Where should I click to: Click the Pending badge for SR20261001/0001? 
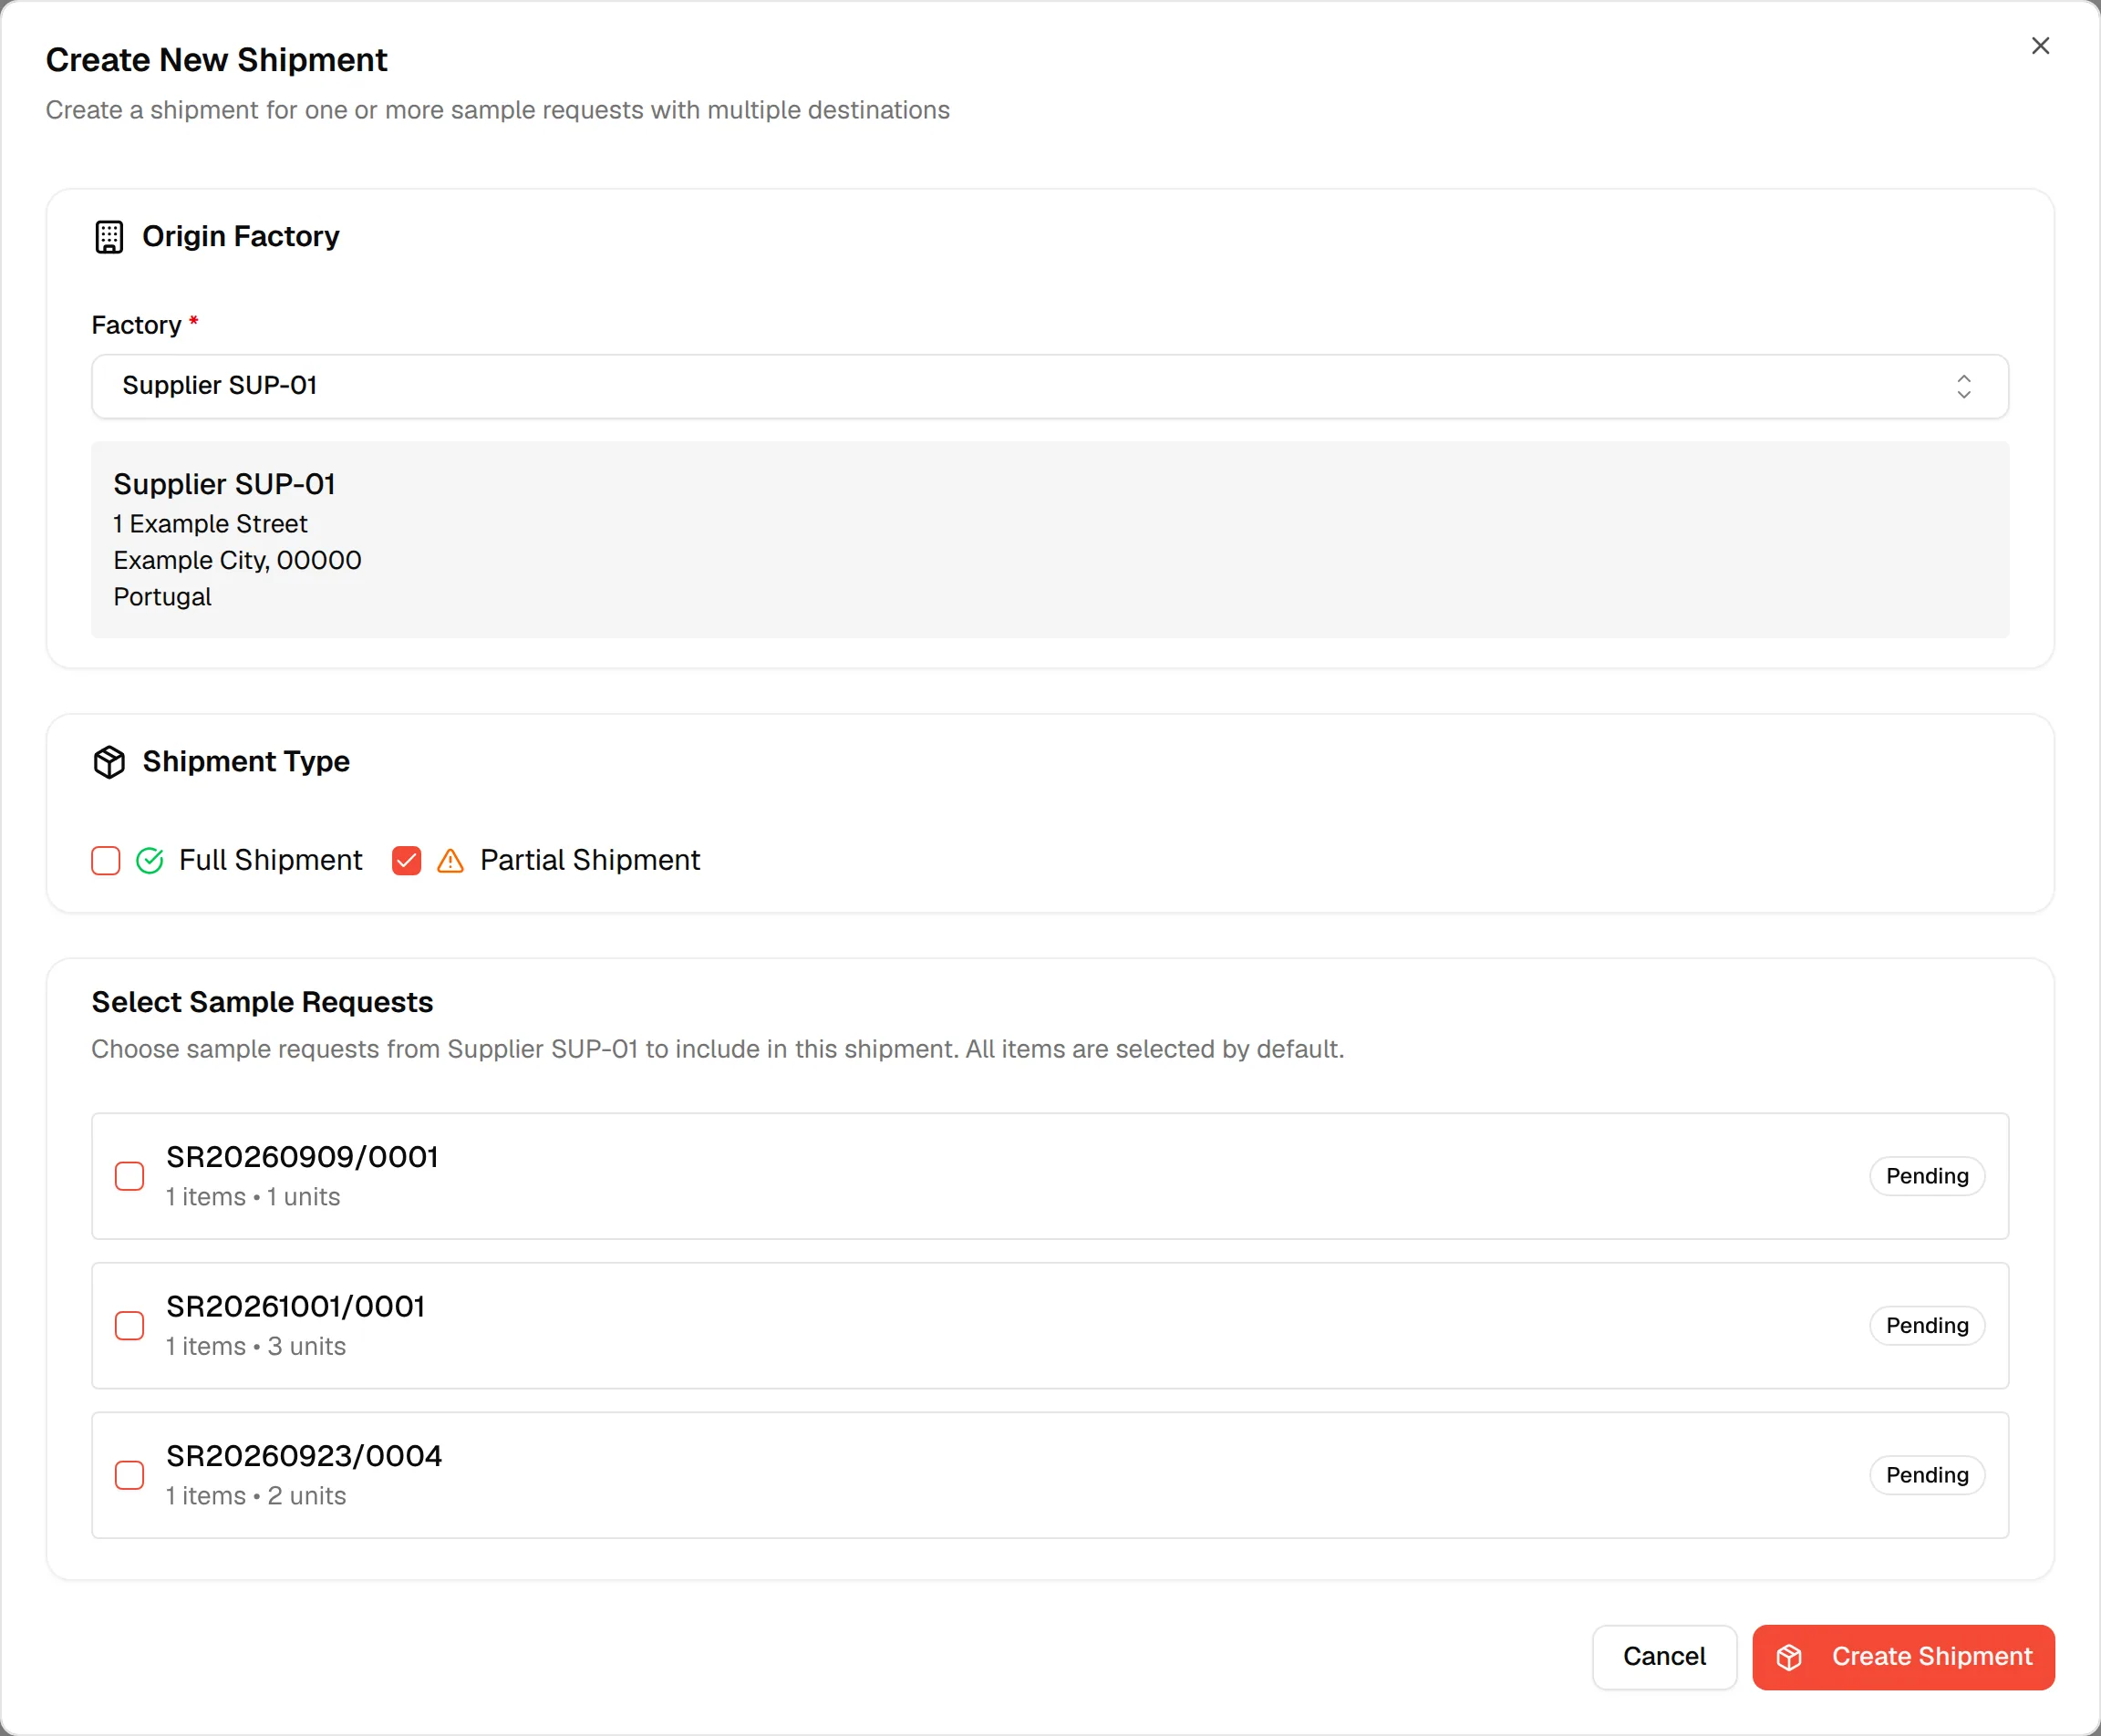[1927, 1326]
